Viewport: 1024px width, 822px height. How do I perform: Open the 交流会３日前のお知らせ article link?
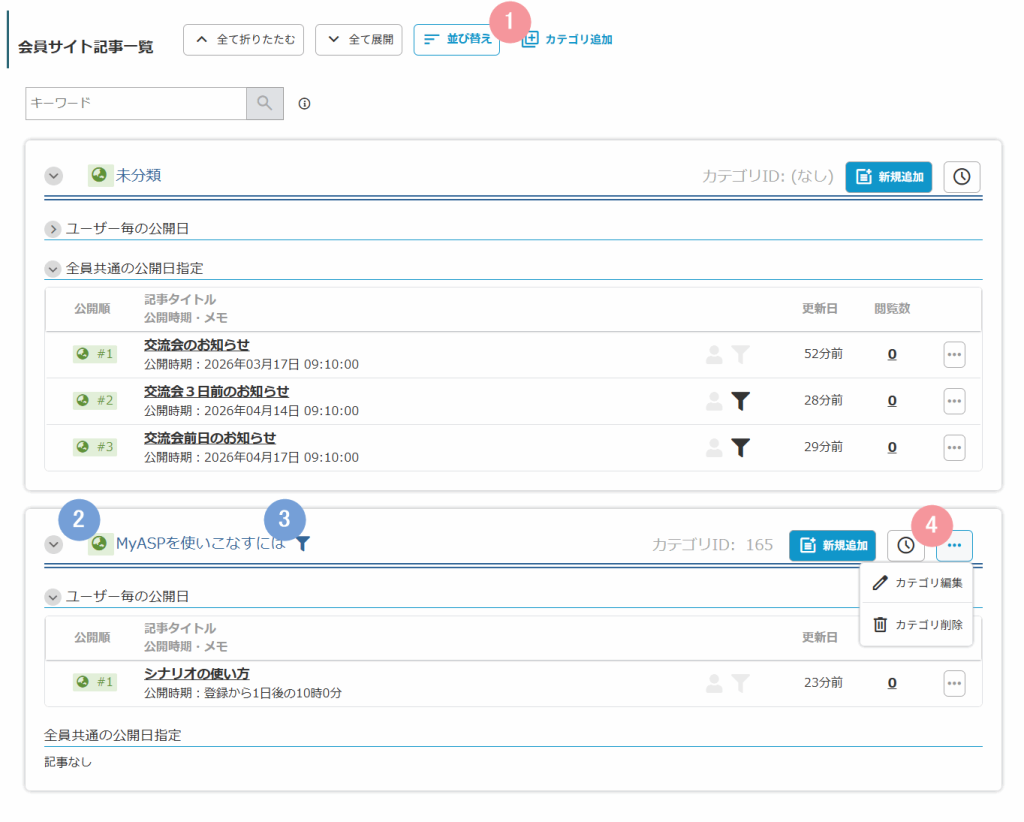click(216, 391)
